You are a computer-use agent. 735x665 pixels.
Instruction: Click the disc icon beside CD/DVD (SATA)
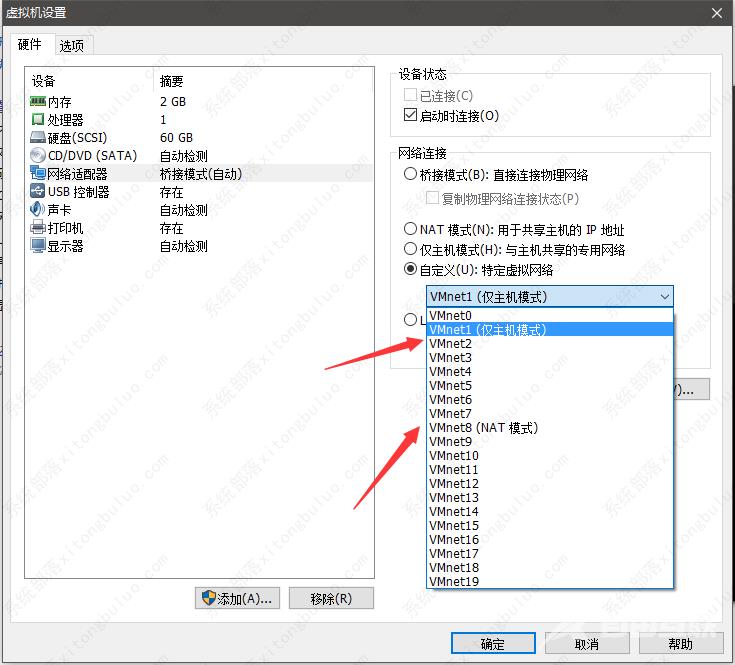[x=38, y=155]
